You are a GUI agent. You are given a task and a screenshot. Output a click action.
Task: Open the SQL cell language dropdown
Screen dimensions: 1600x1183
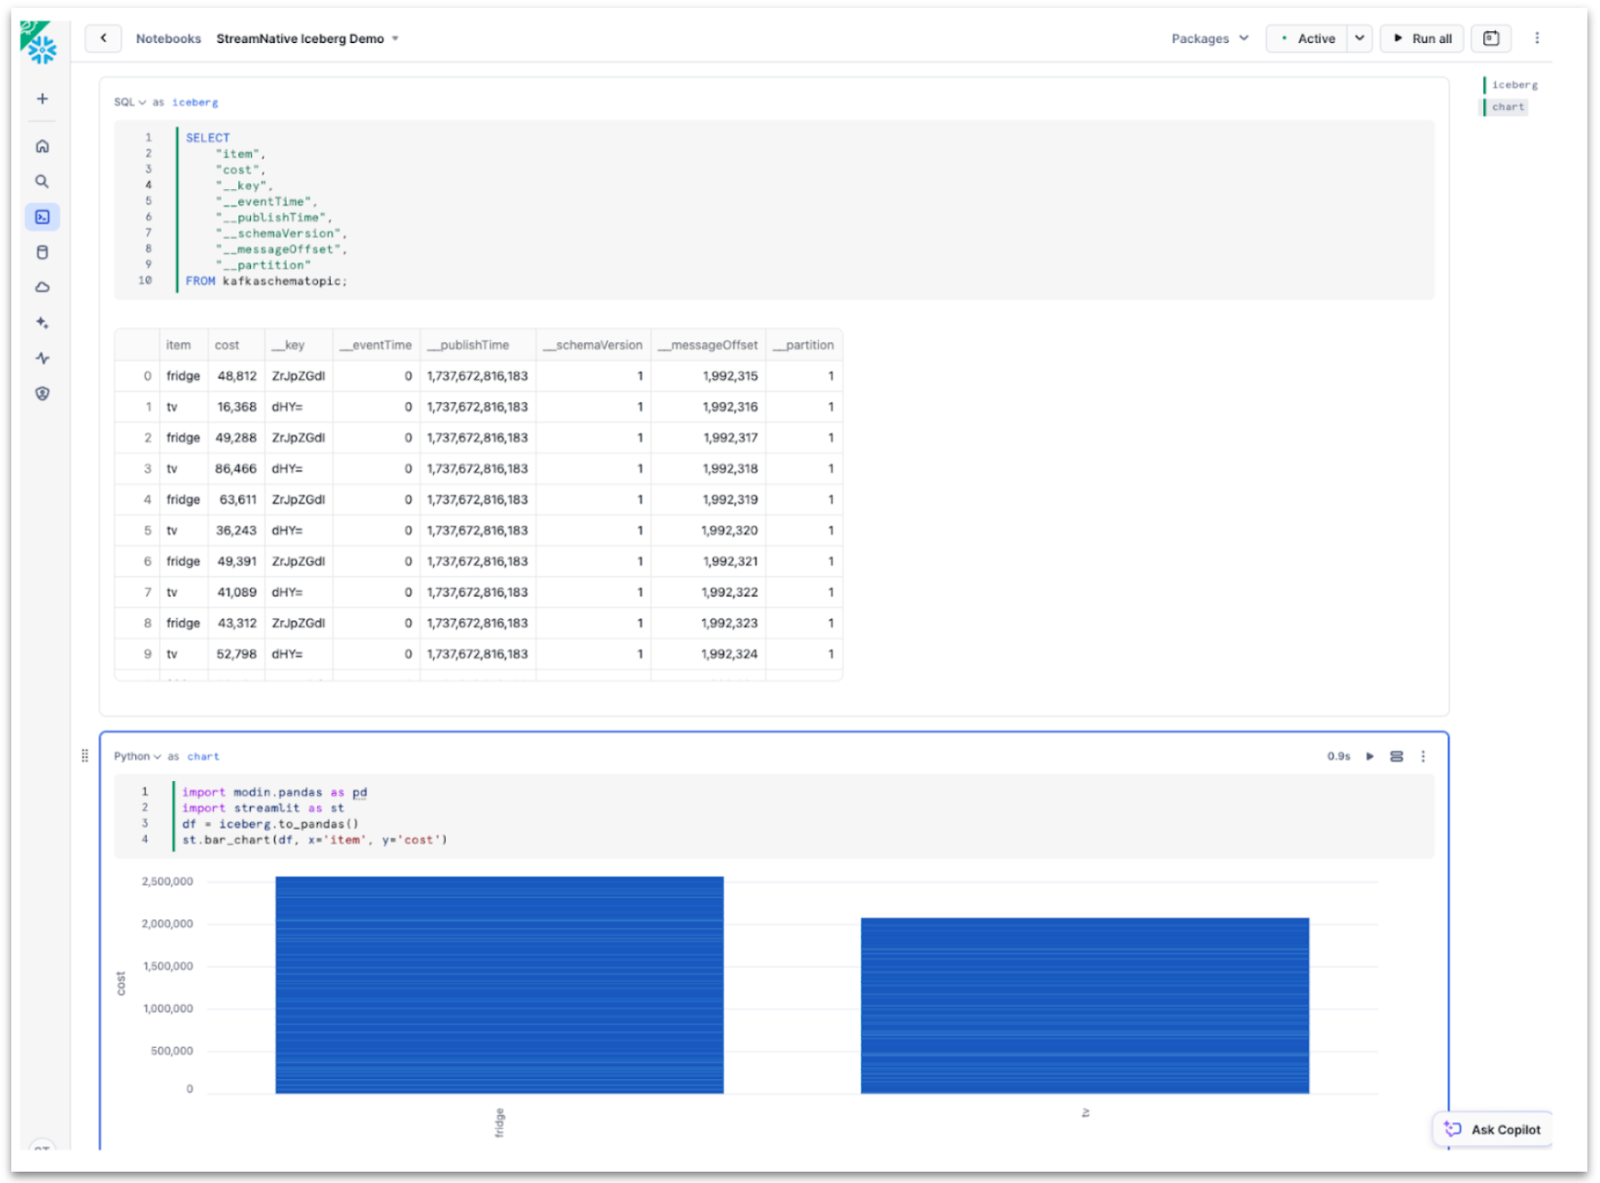click(x=129, y=102)
